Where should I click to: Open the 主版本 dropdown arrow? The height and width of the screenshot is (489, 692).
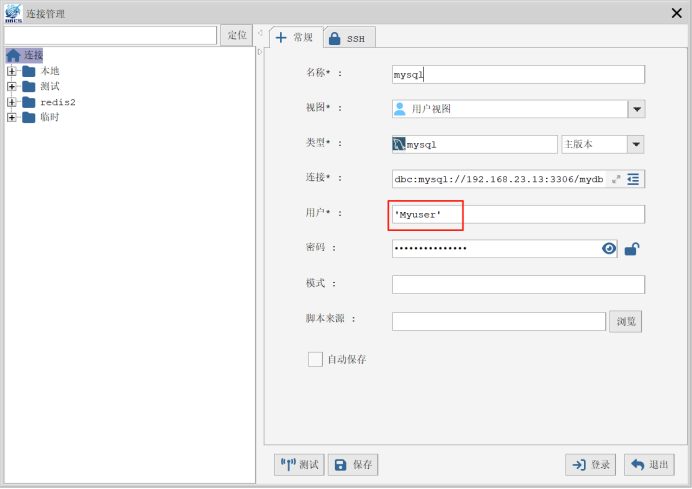pyautogui.click(x=636, y=144)
